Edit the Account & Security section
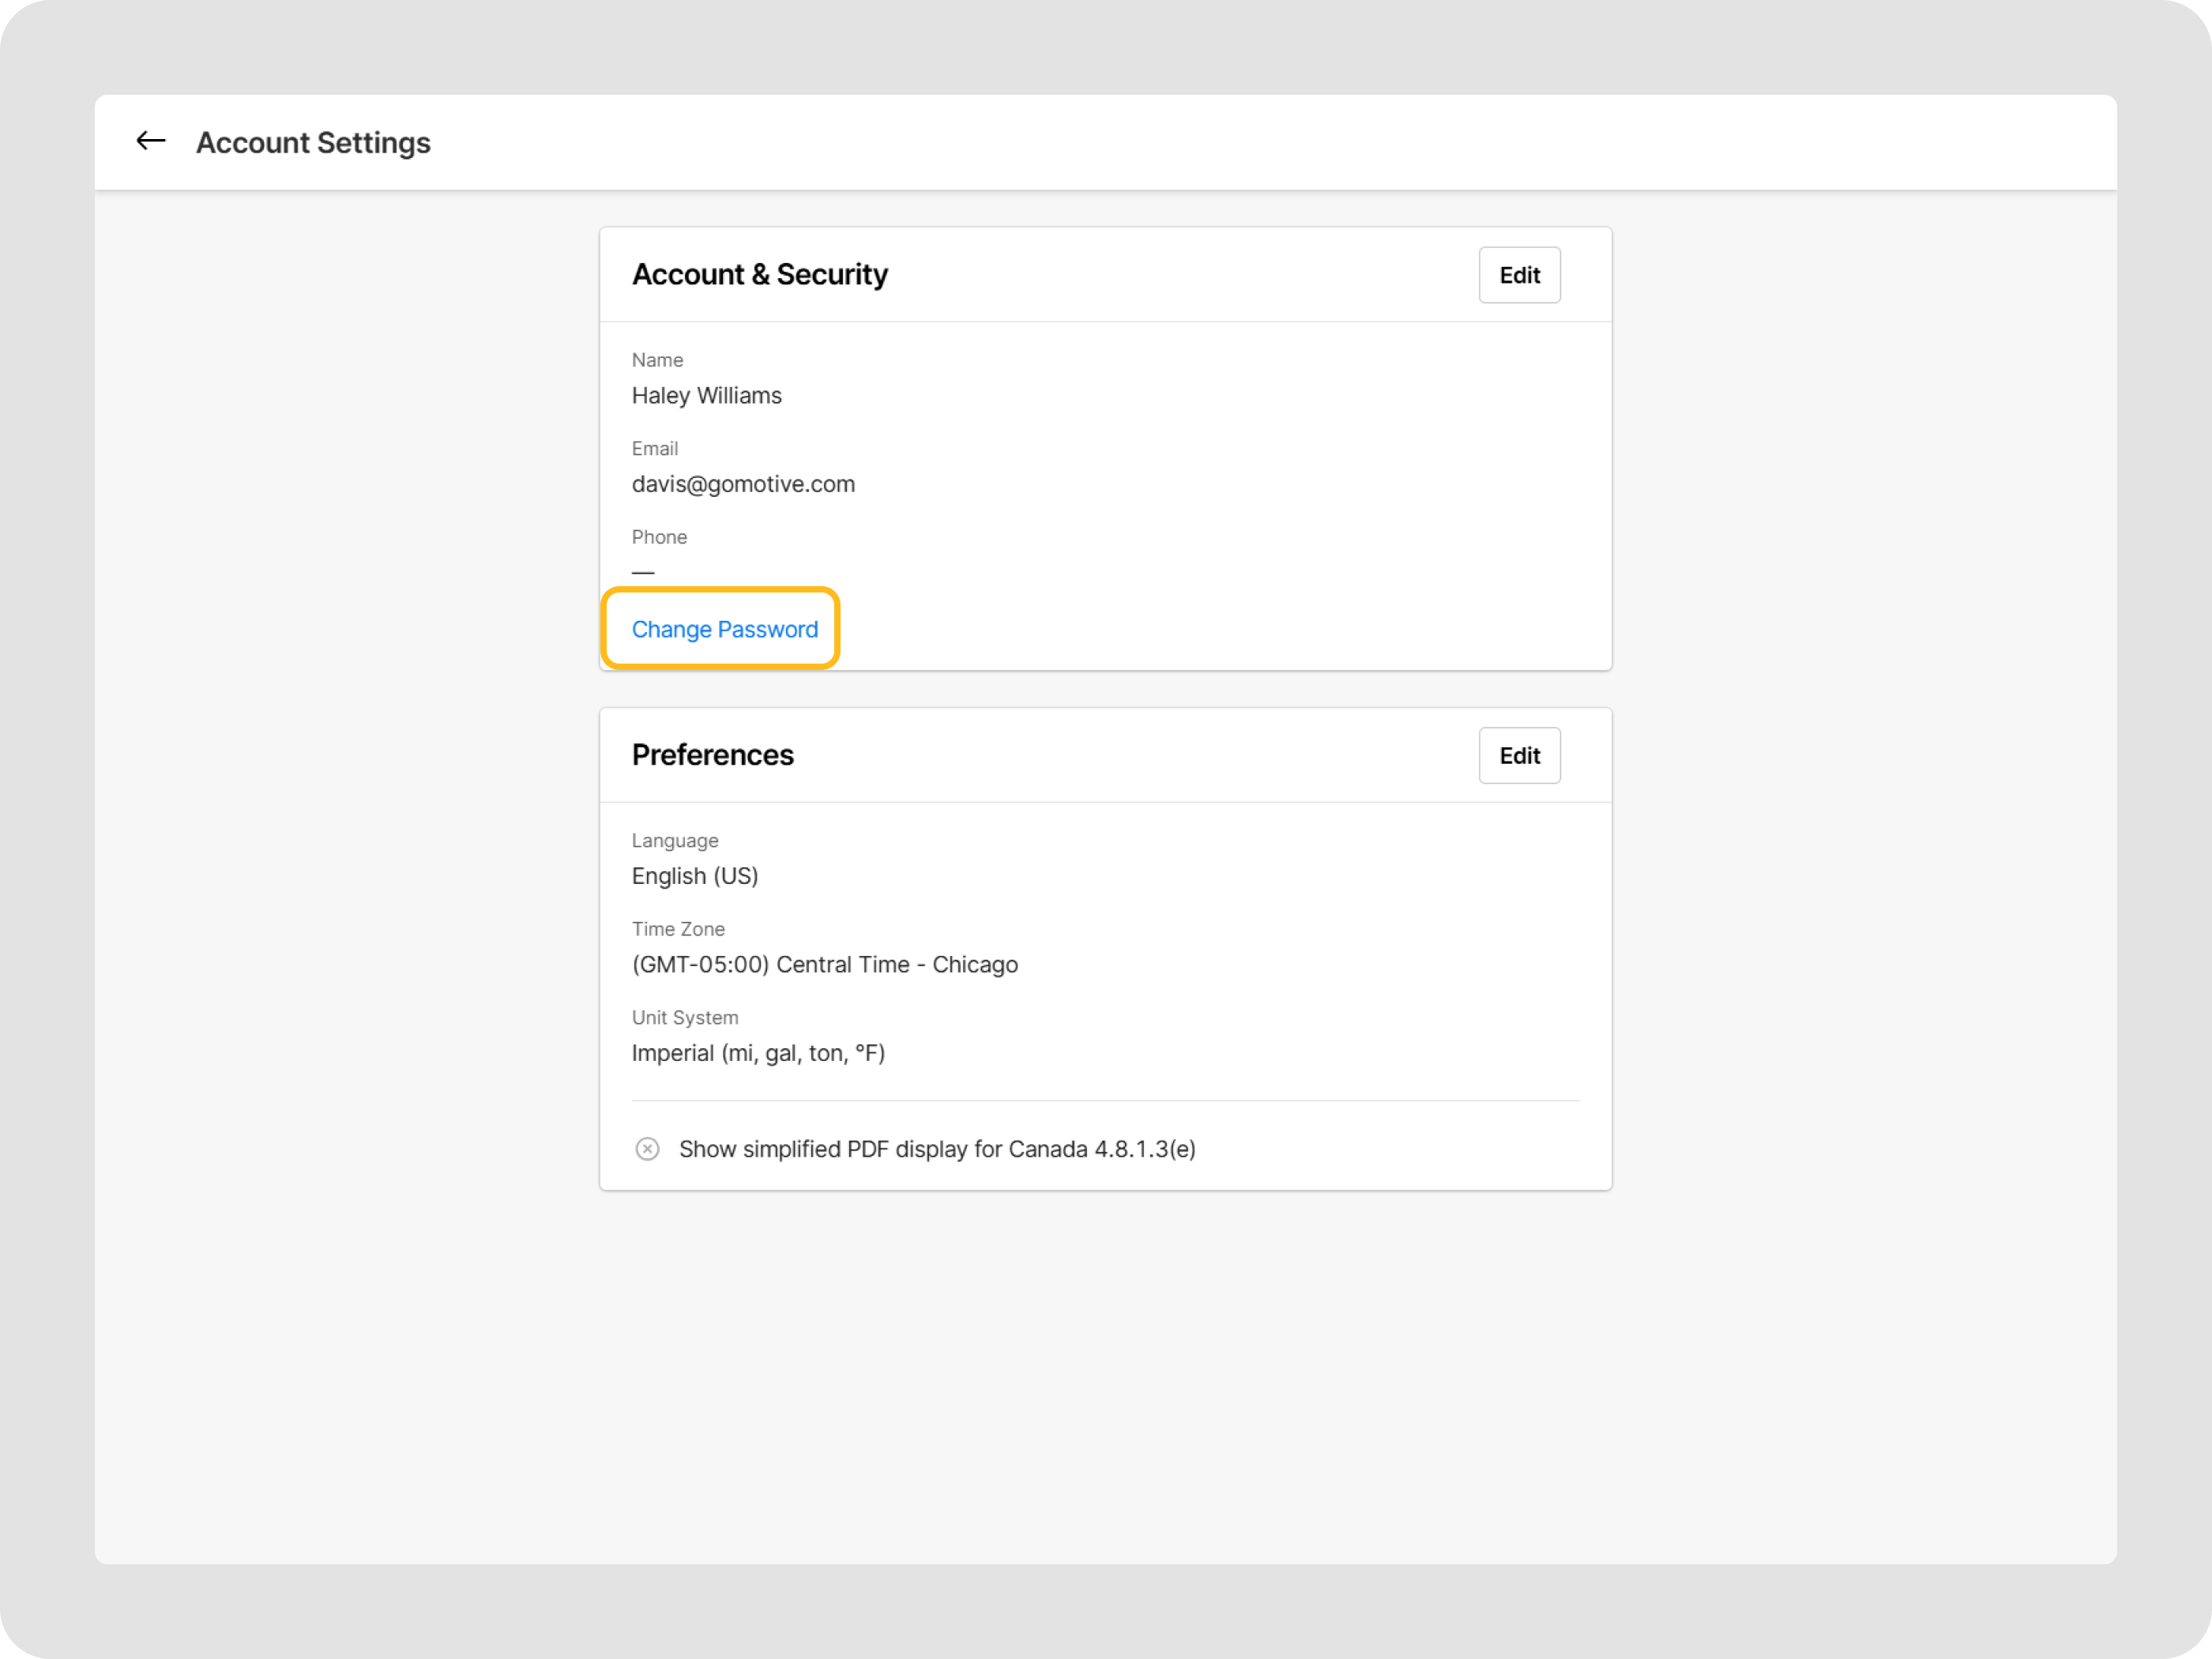 pyautogui.click(x=1518, y=275)
